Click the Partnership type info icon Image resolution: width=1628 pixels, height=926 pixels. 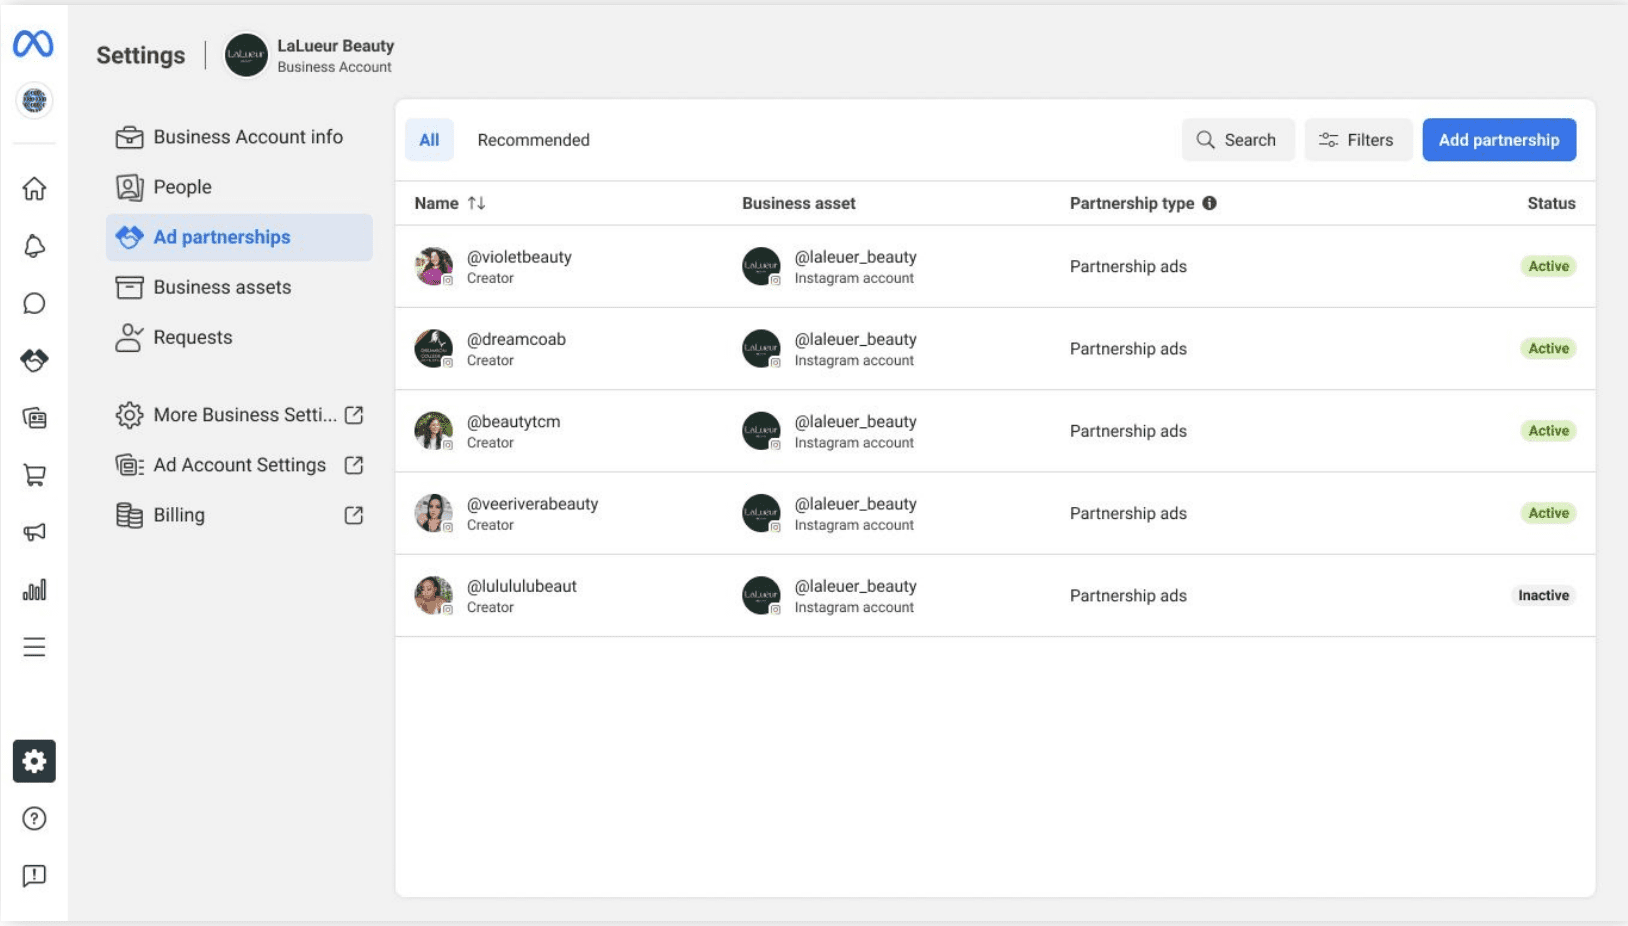point(1209,203)
